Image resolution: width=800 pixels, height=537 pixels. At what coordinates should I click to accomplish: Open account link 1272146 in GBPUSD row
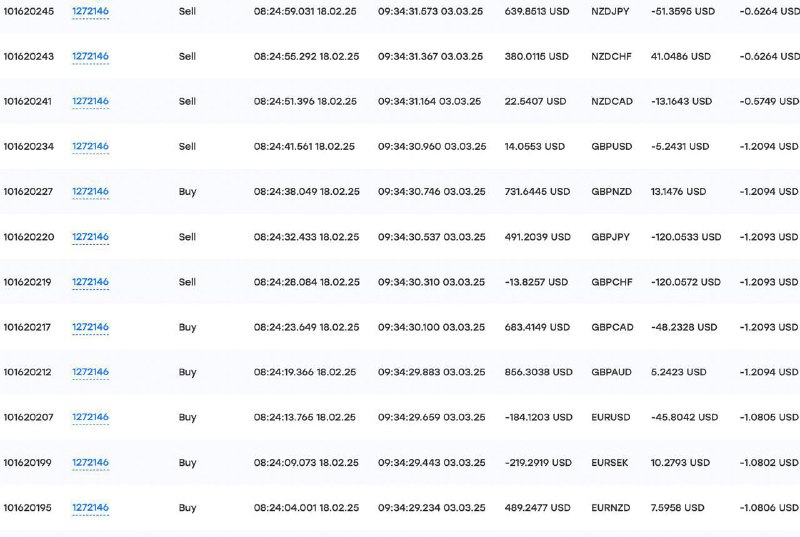coord(90,146)
